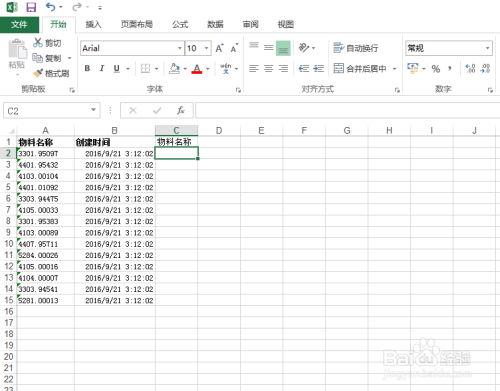Expand the Name Box C2 dropdown arrow

click(x=93, y=110)
